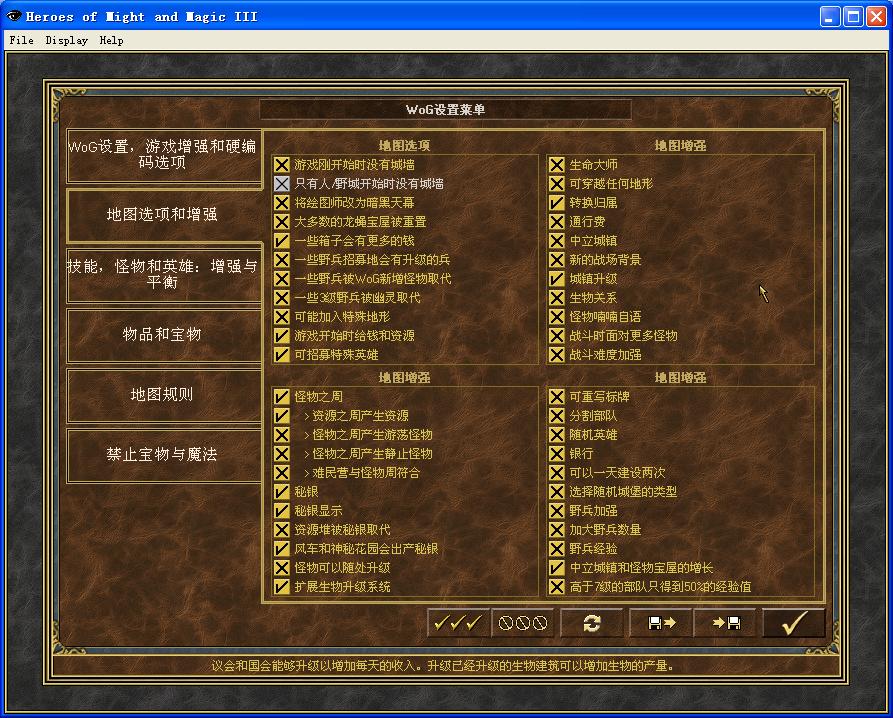
Task: Toggle 高于7级的部队只得到50%的经验值
Action: coord(556,587)
